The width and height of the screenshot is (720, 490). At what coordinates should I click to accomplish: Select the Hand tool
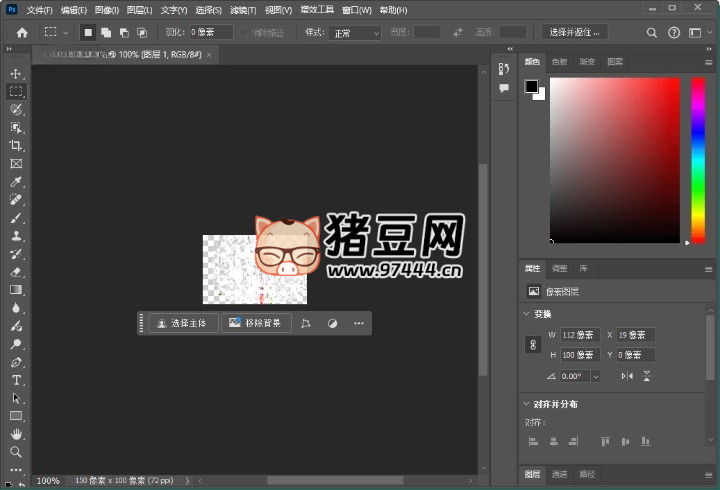(16, 434)
